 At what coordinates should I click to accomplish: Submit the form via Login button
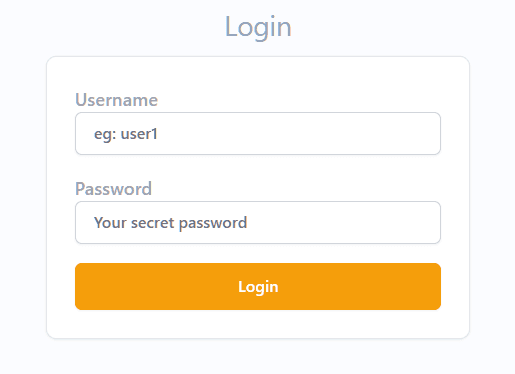click(258, 286)
